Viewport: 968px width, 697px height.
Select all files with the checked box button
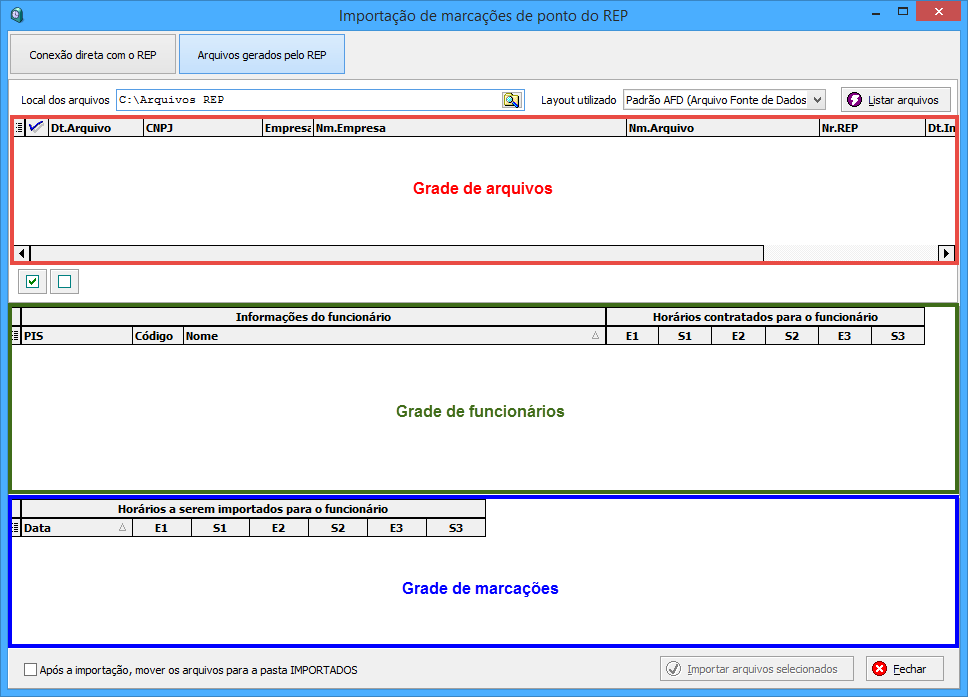[x=32, y=282]
